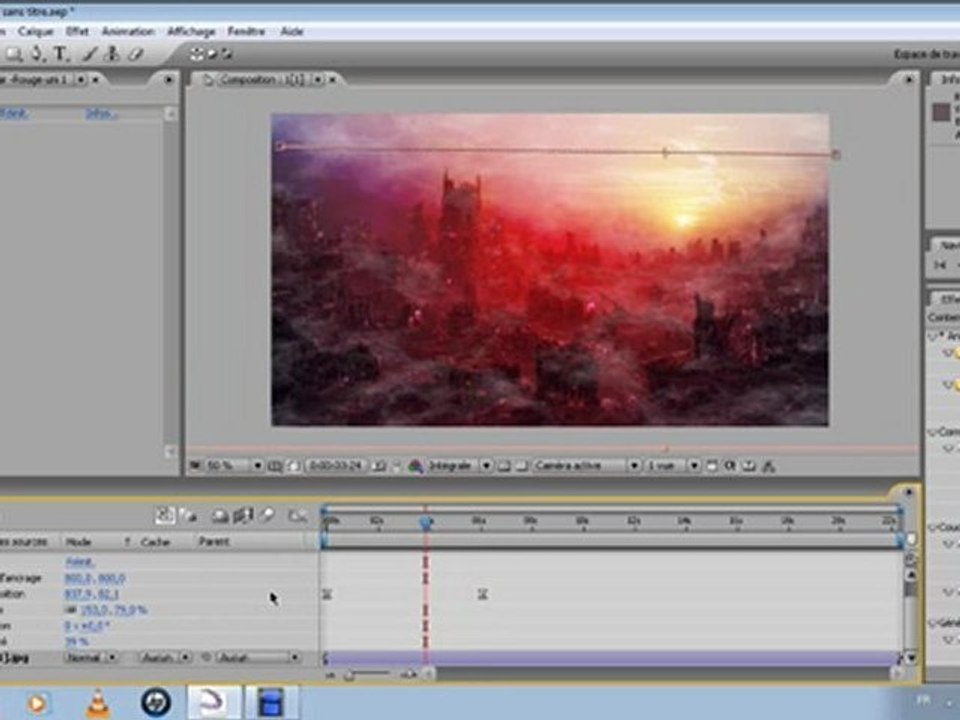
Task: Open the Fenêtre menu
Action: (246, 31)
